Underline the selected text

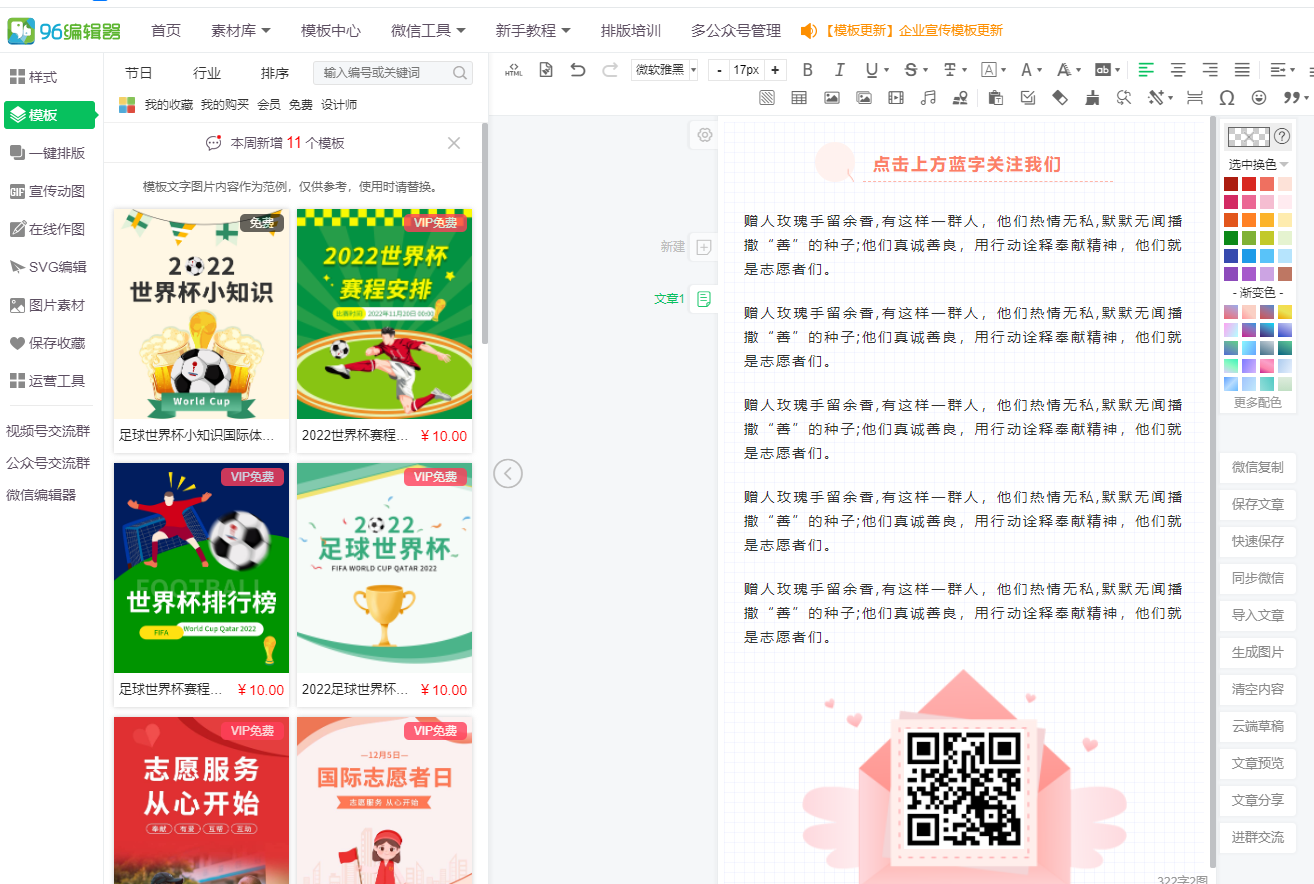(872, 70)
